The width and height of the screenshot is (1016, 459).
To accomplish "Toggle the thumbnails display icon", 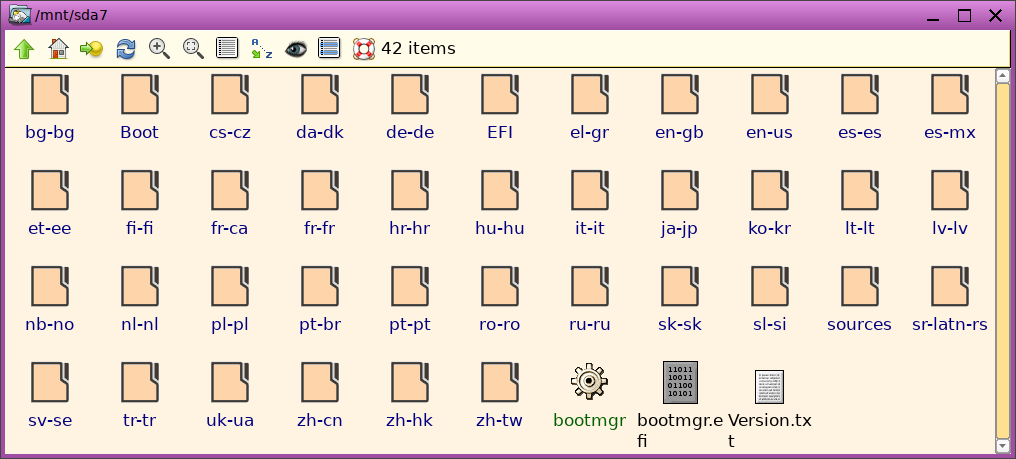I will (x=329, y=49).
